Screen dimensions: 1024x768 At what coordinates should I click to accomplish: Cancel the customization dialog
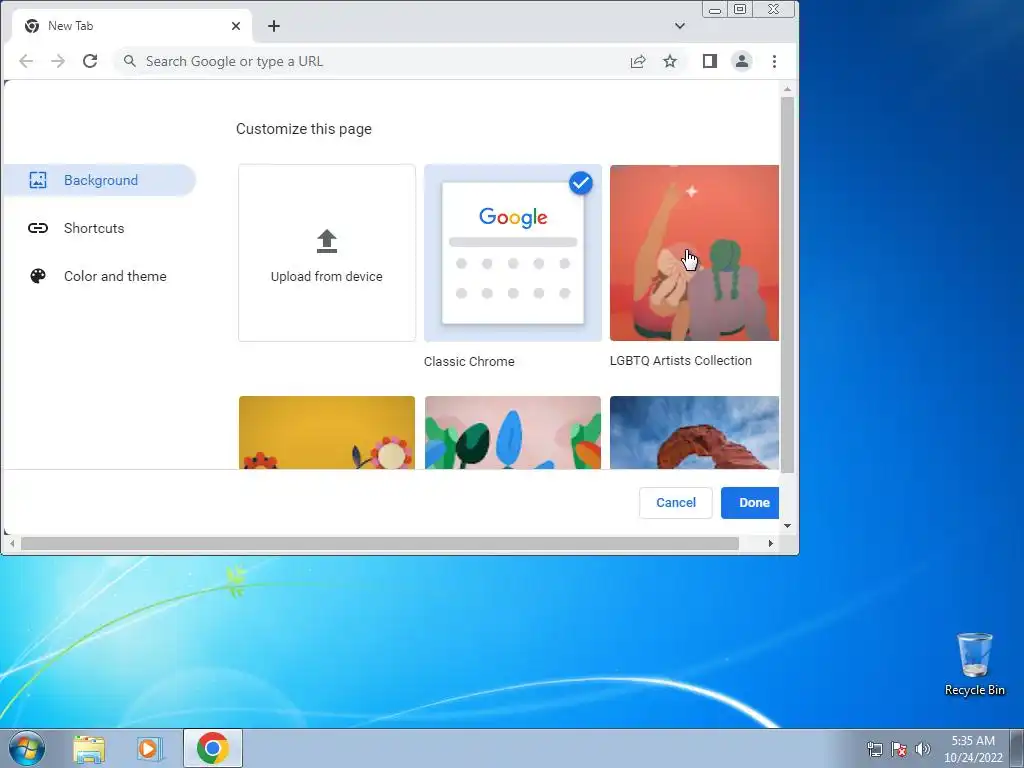pyautogui.click(x=676, y=503)
